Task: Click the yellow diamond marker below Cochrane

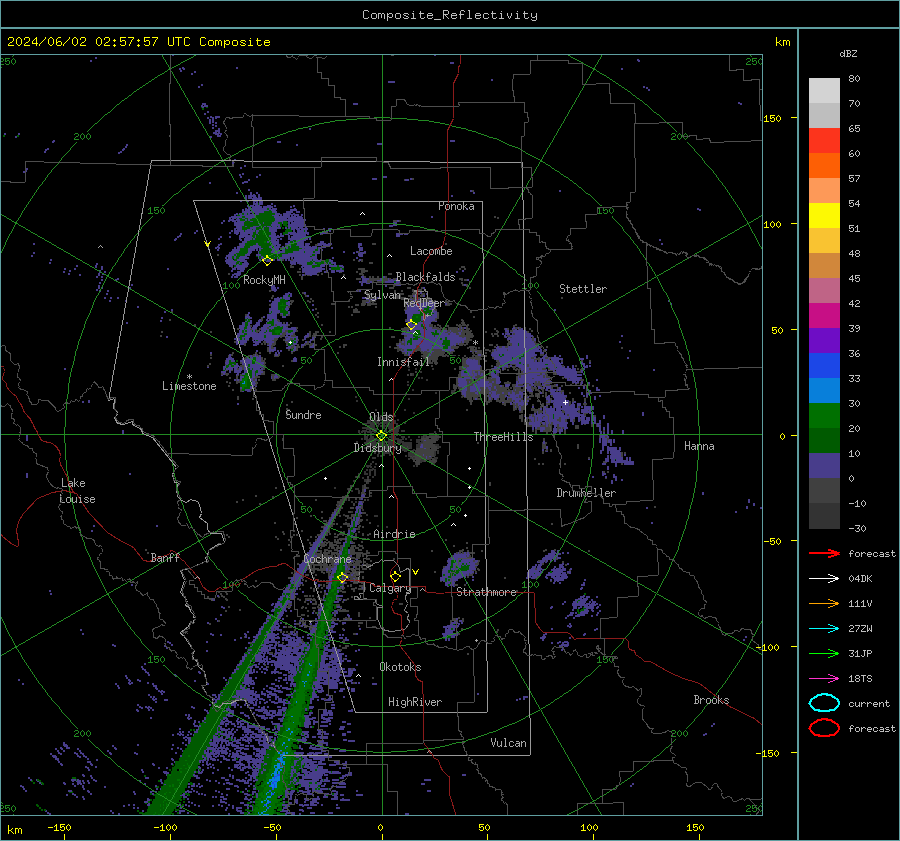Action: click(x=343, y=578)
